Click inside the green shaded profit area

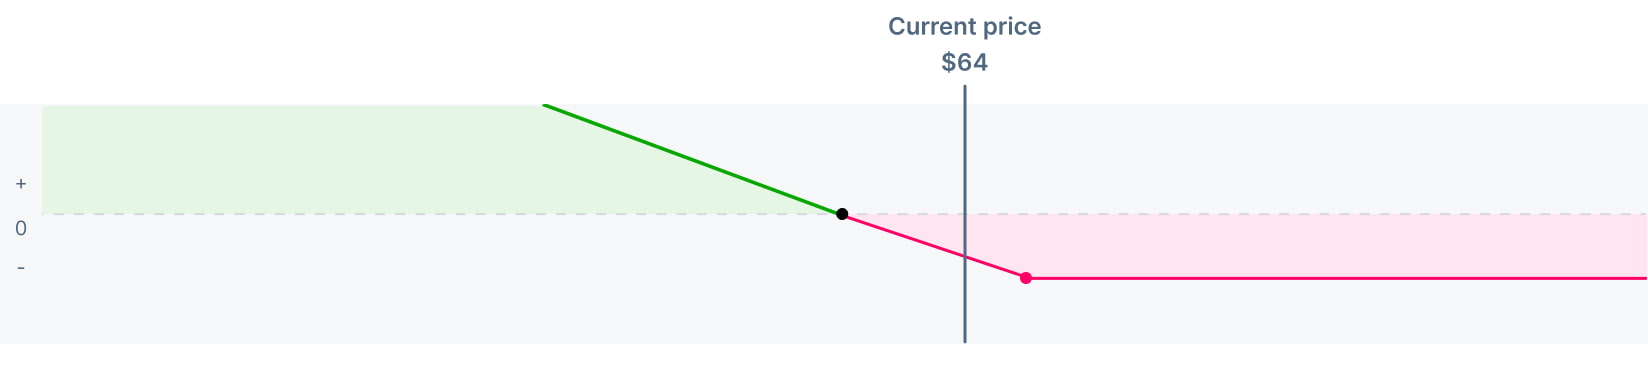(x=300, y=160)
